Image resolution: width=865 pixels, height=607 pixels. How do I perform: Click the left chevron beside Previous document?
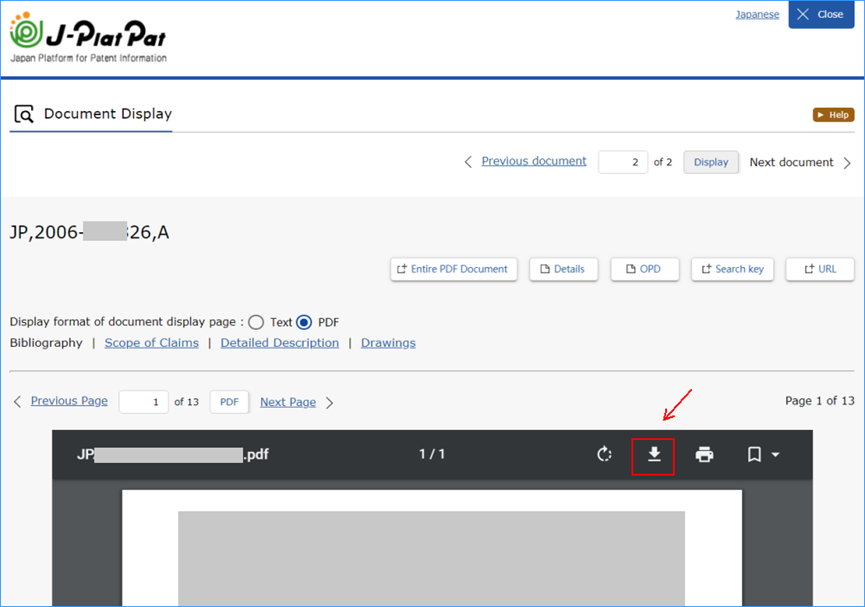[x=468, y=162]
